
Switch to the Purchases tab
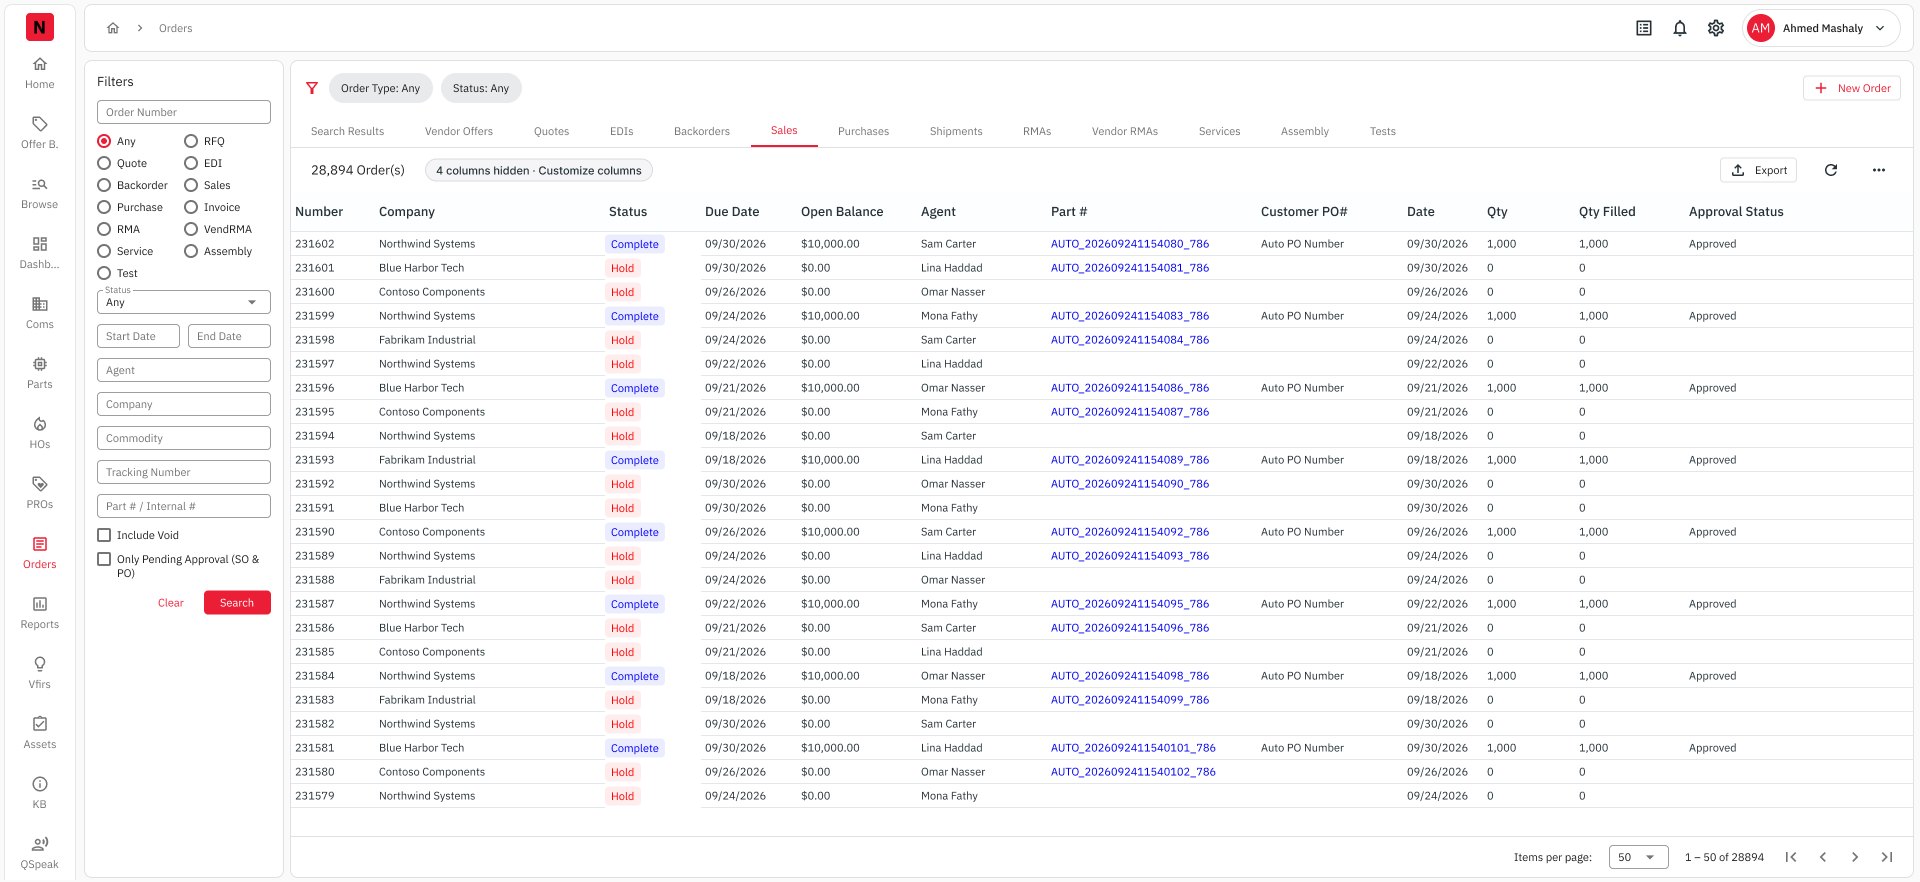click(863, 131)
